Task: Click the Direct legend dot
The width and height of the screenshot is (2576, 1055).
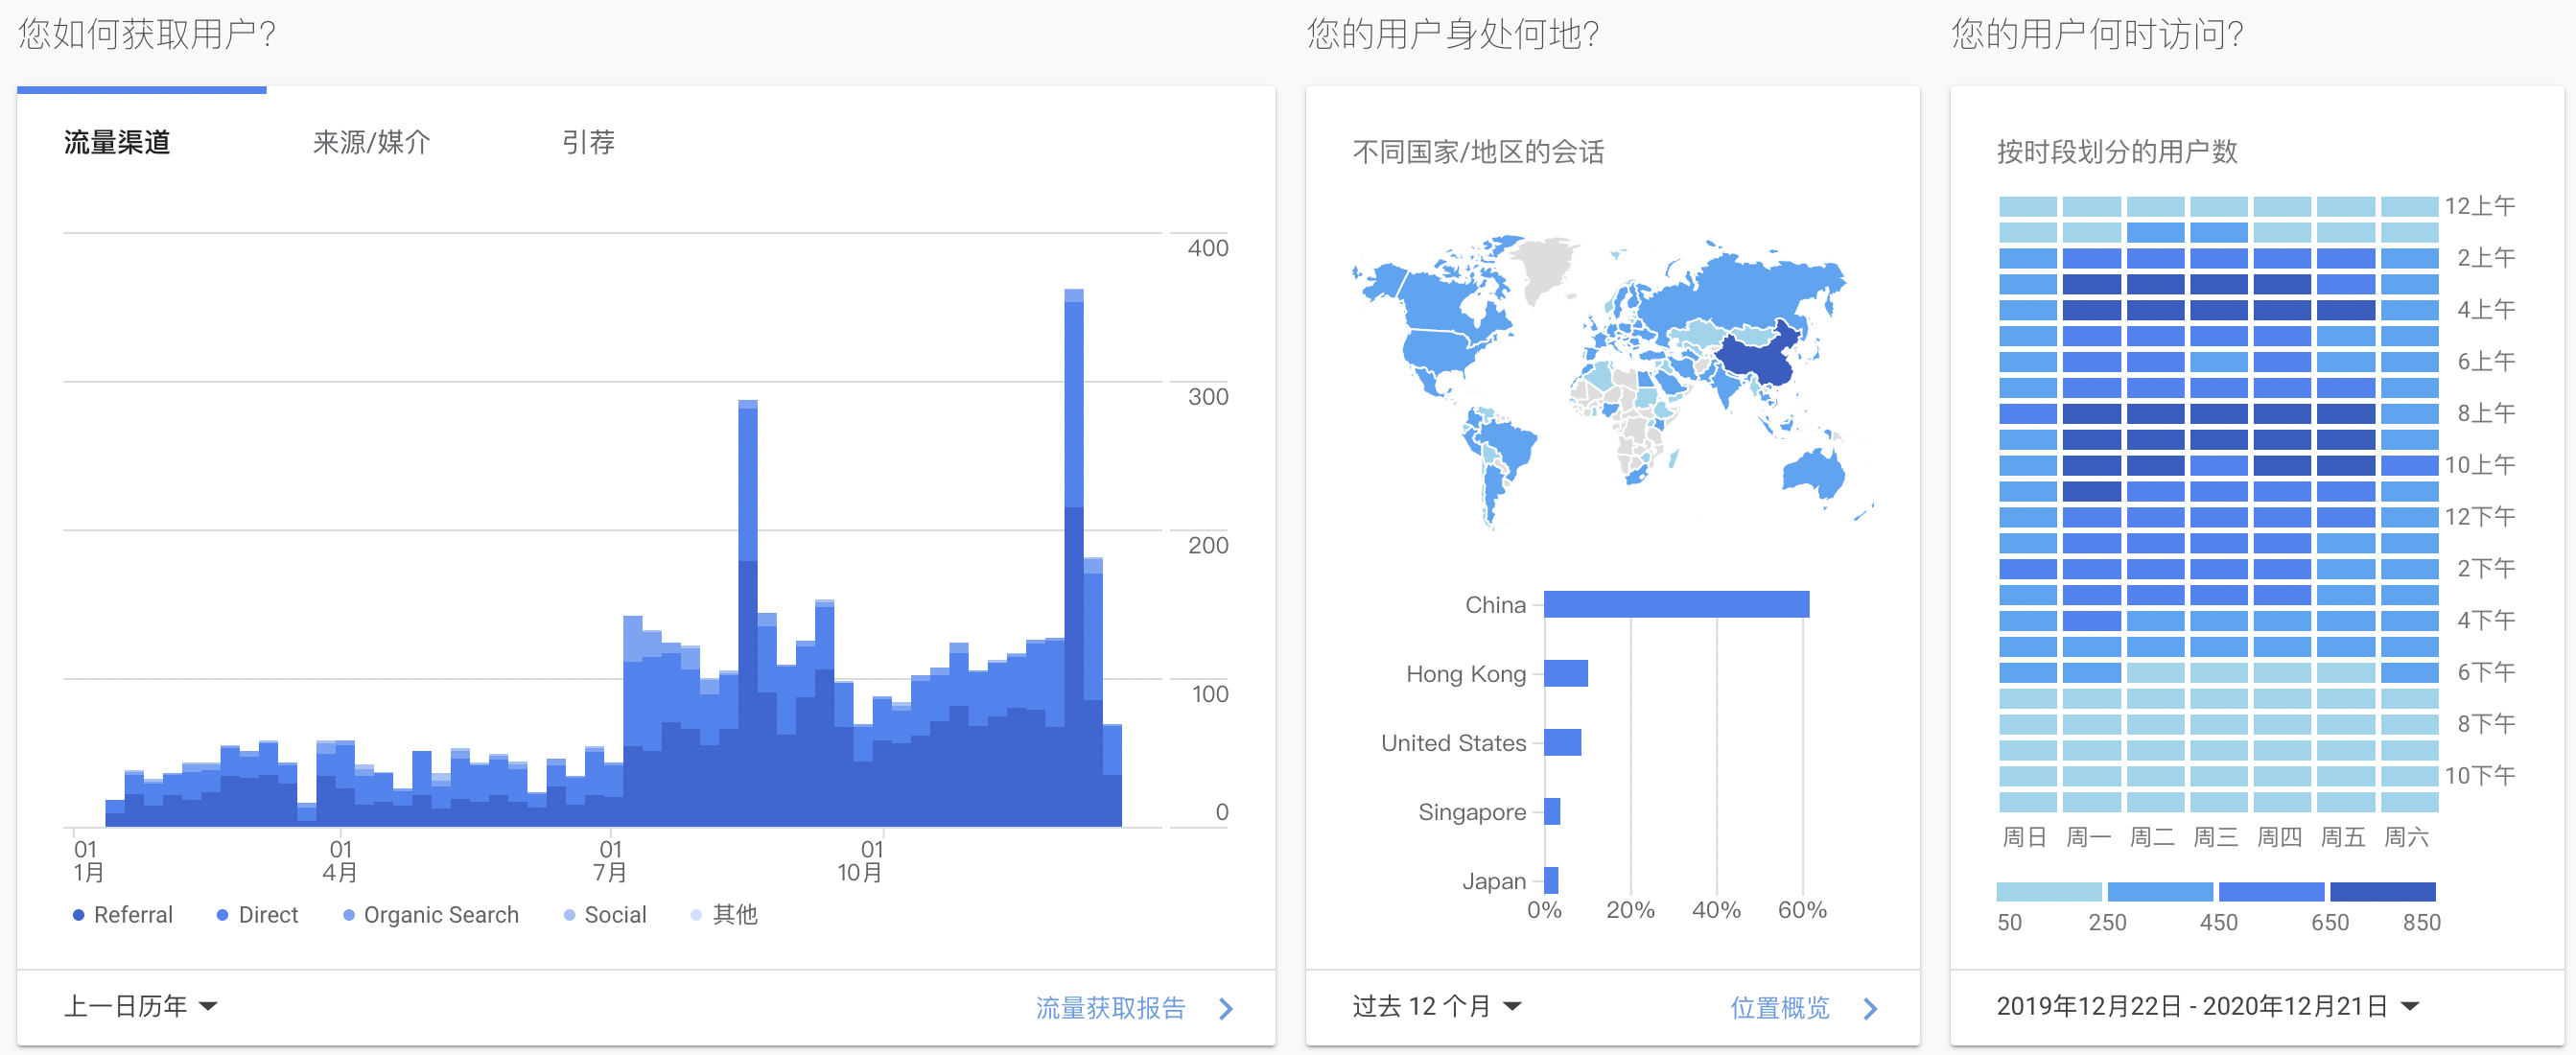Action: pos(222,915)
